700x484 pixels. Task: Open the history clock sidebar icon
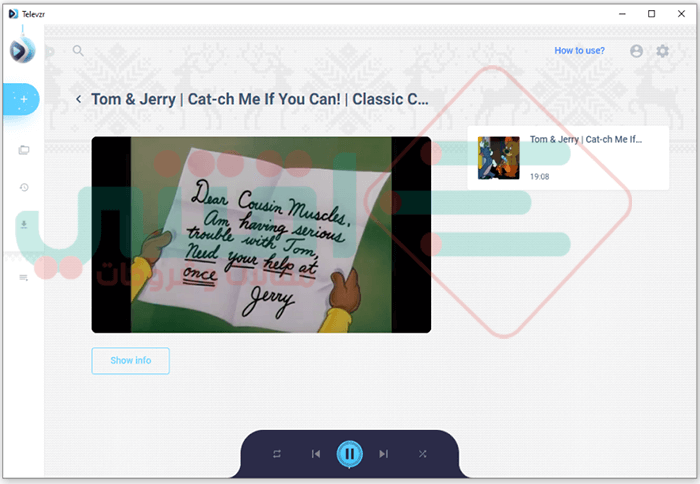[x=24, y=188]
